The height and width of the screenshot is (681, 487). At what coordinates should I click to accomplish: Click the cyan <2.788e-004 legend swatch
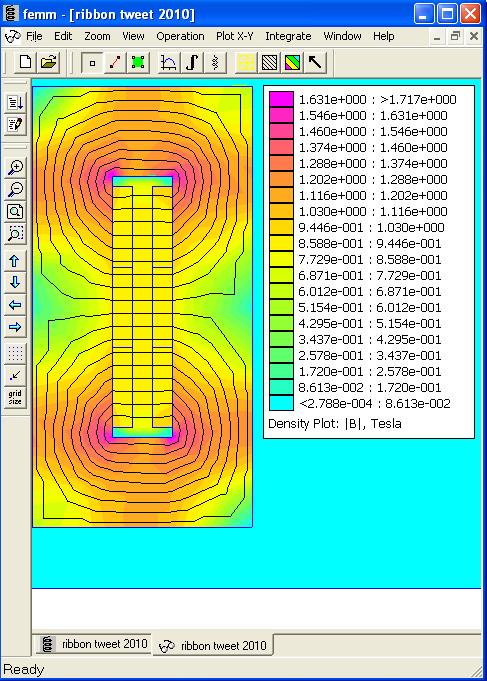tap(281, 403)
